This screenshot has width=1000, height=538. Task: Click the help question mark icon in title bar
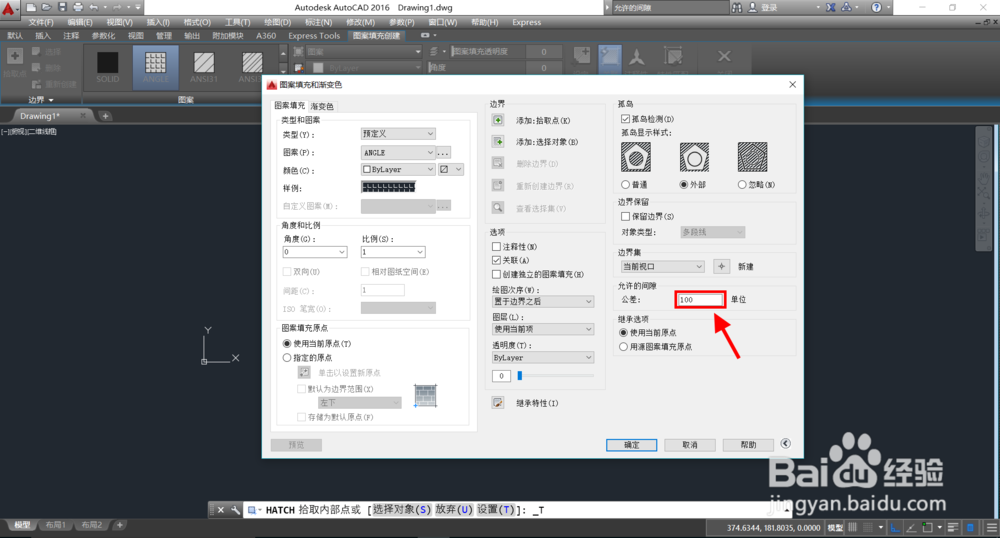(876, 7)
